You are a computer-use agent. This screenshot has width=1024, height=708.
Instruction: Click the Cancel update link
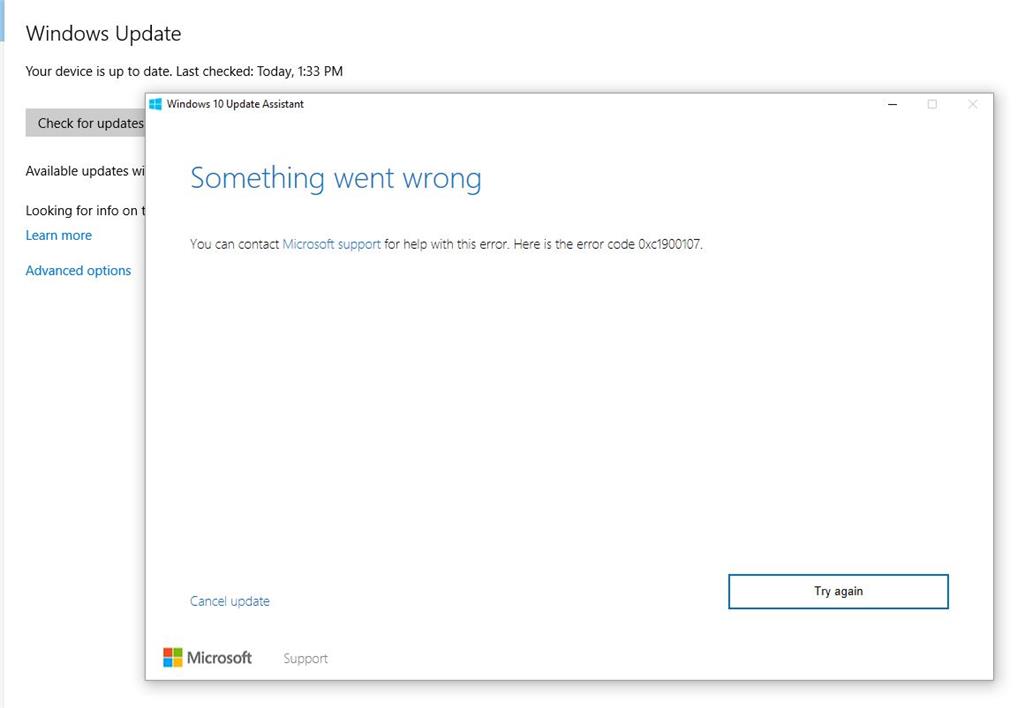[229, 601]
